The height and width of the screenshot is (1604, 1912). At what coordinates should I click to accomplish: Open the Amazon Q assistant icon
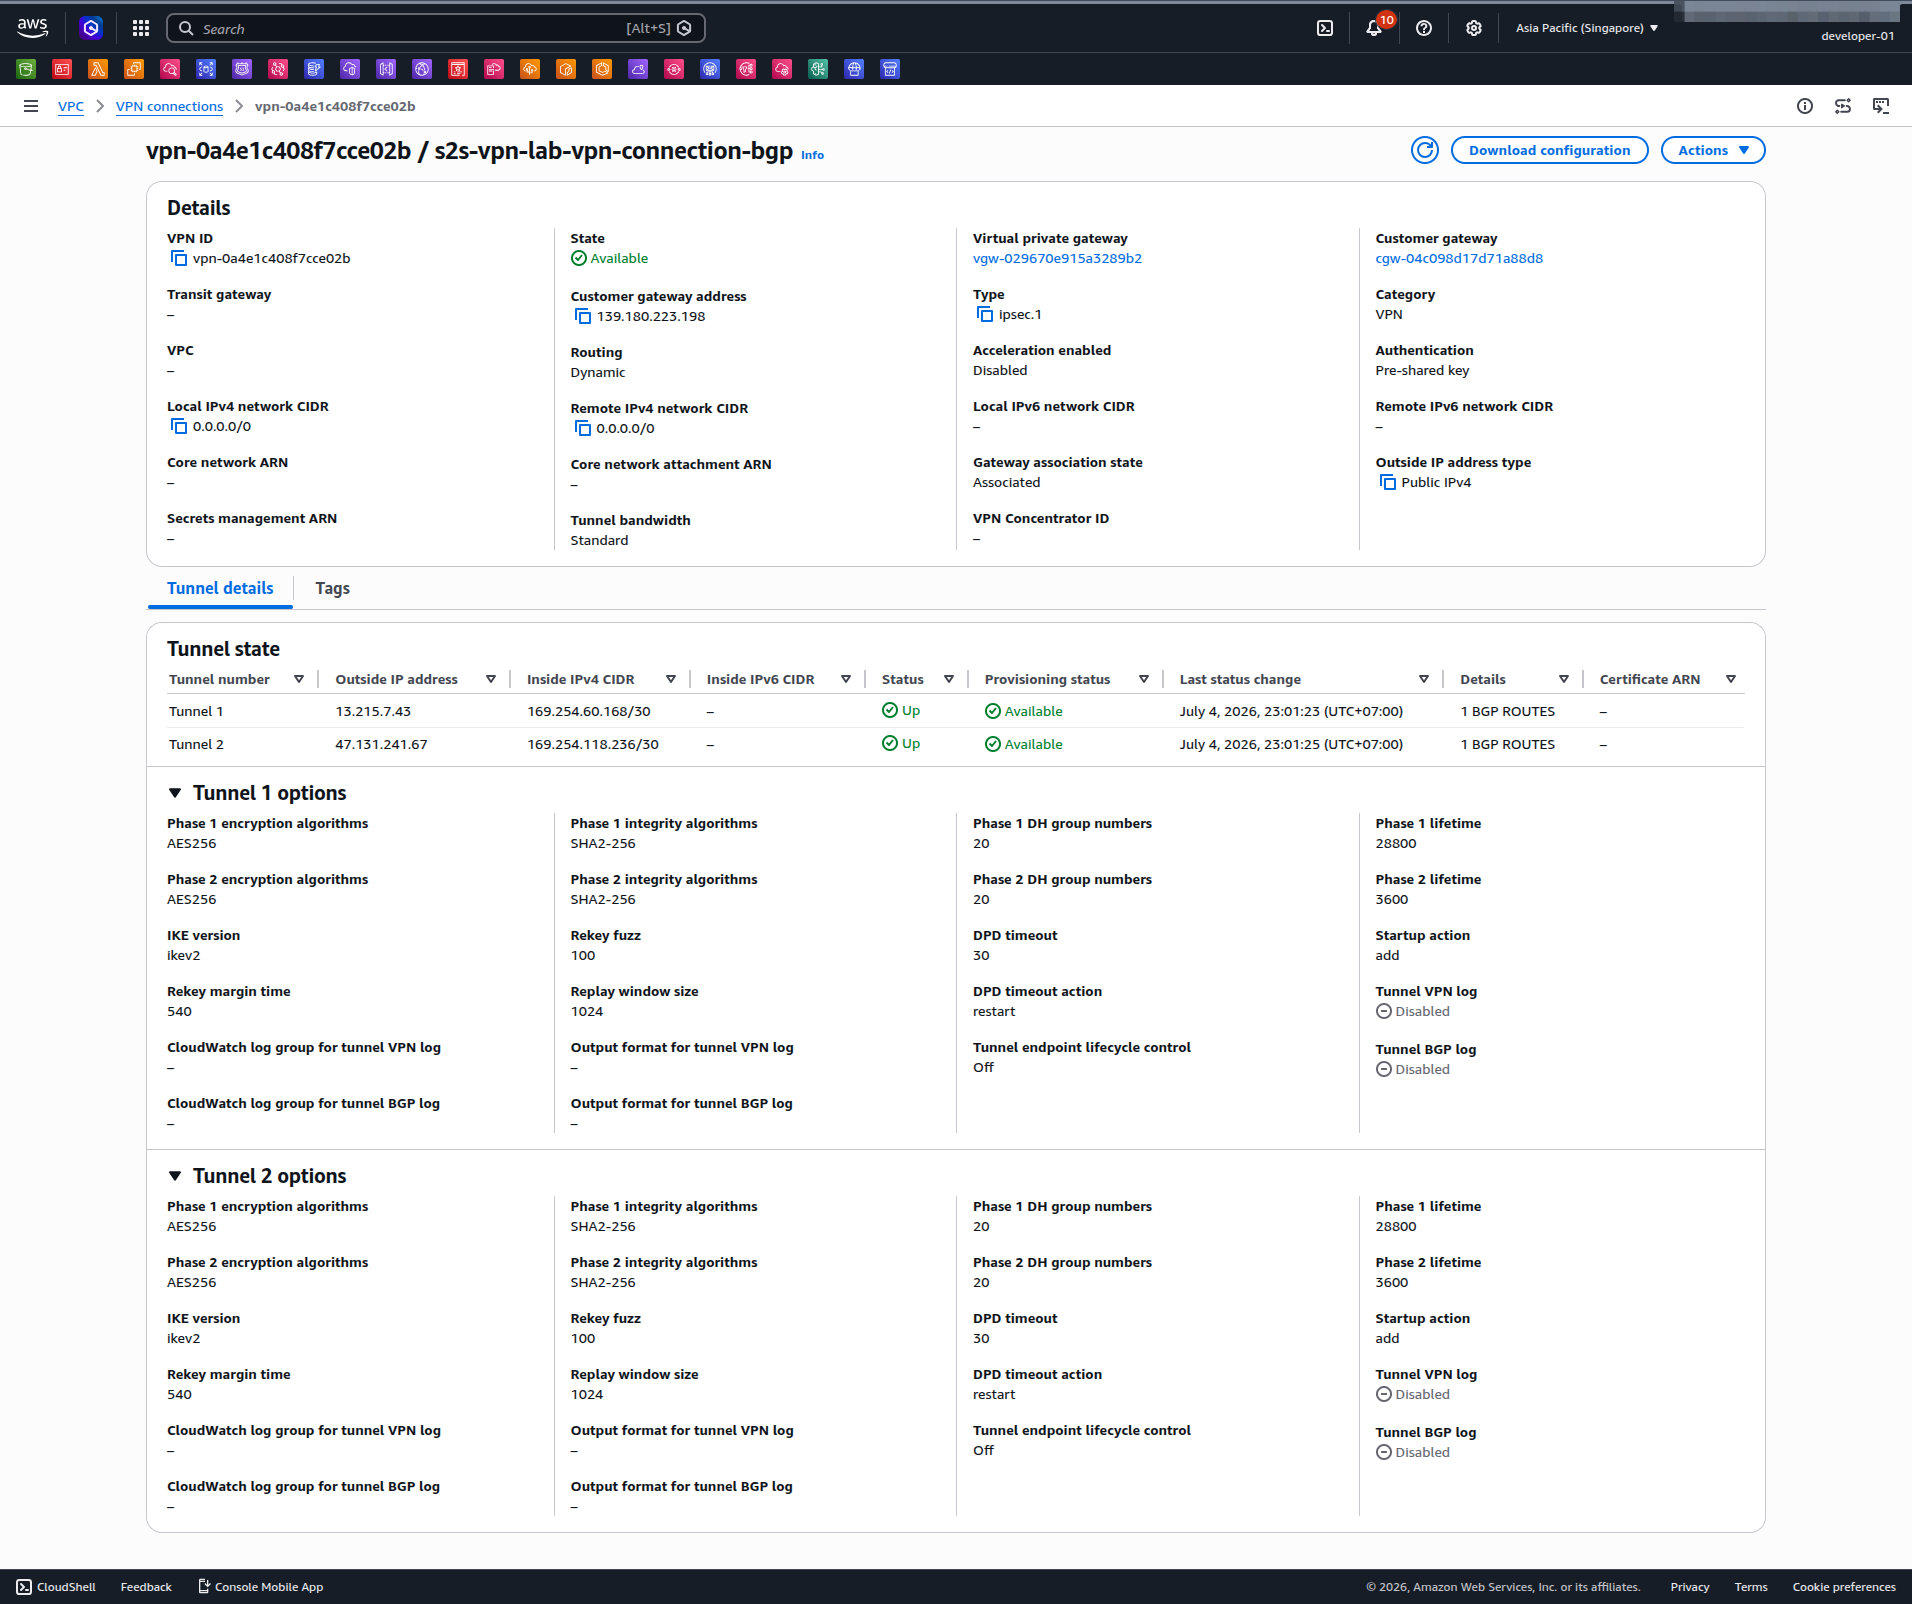(91, 28)
